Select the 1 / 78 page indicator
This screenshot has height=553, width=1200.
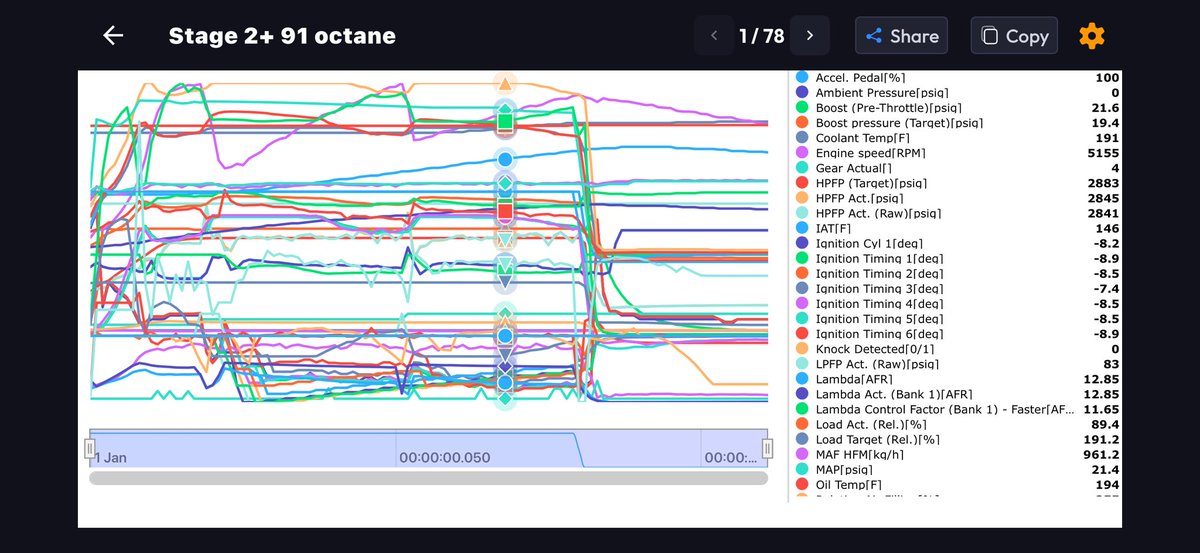(761, 36)
